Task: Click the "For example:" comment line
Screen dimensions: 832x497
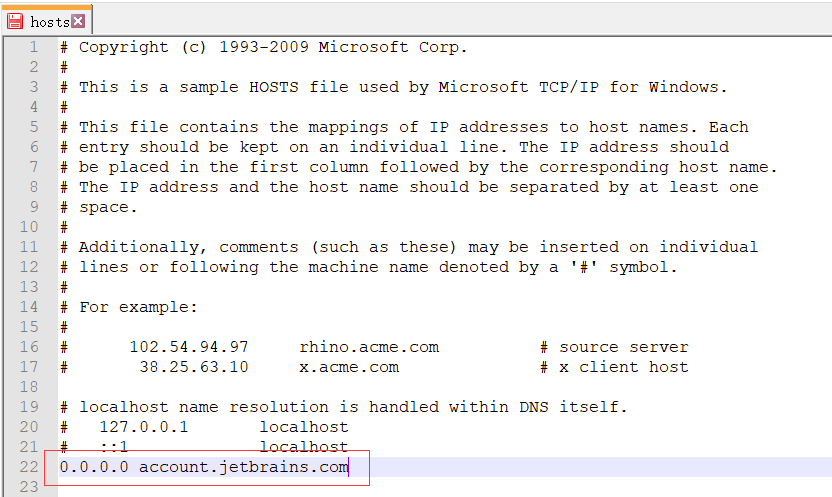Action: click(x=139, y=307)
